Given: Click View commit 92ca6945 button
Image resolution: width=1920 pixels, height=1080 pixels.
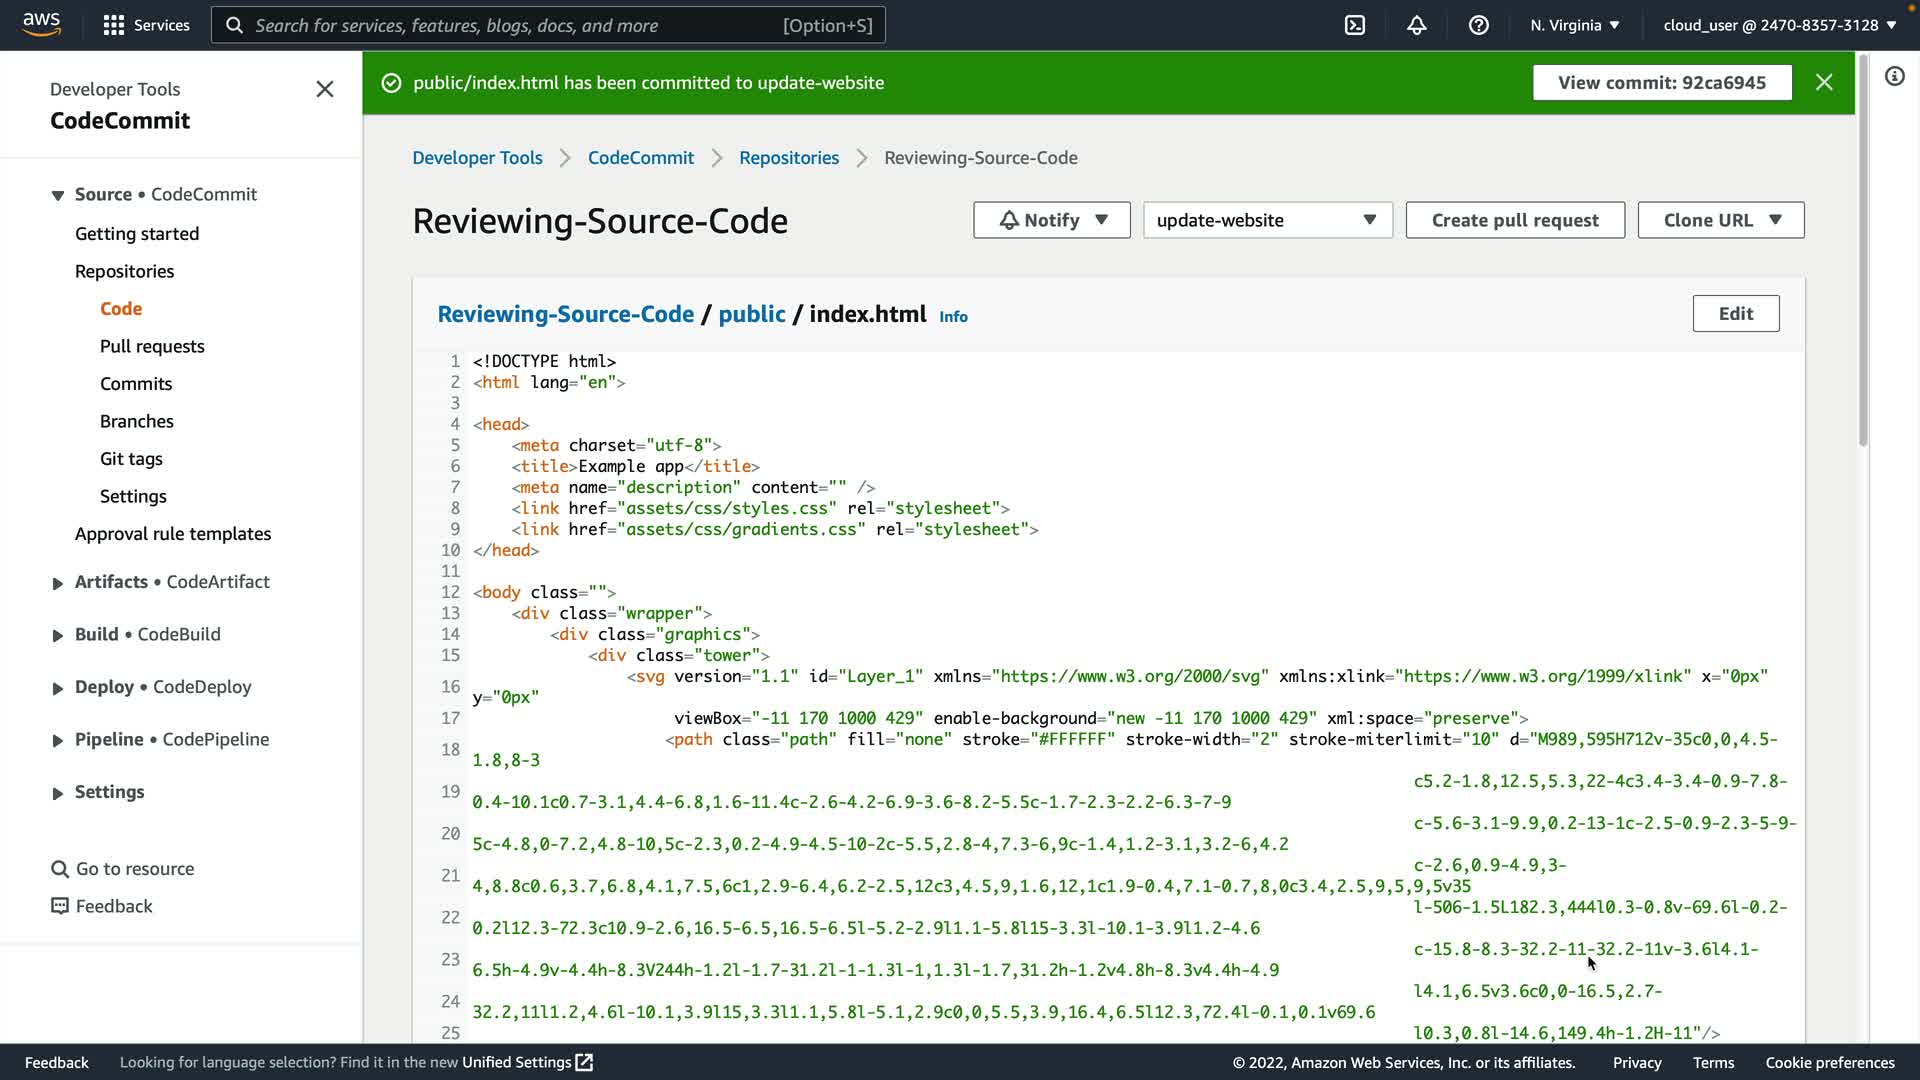Looking at the screenshot, I should (1661, 82).
